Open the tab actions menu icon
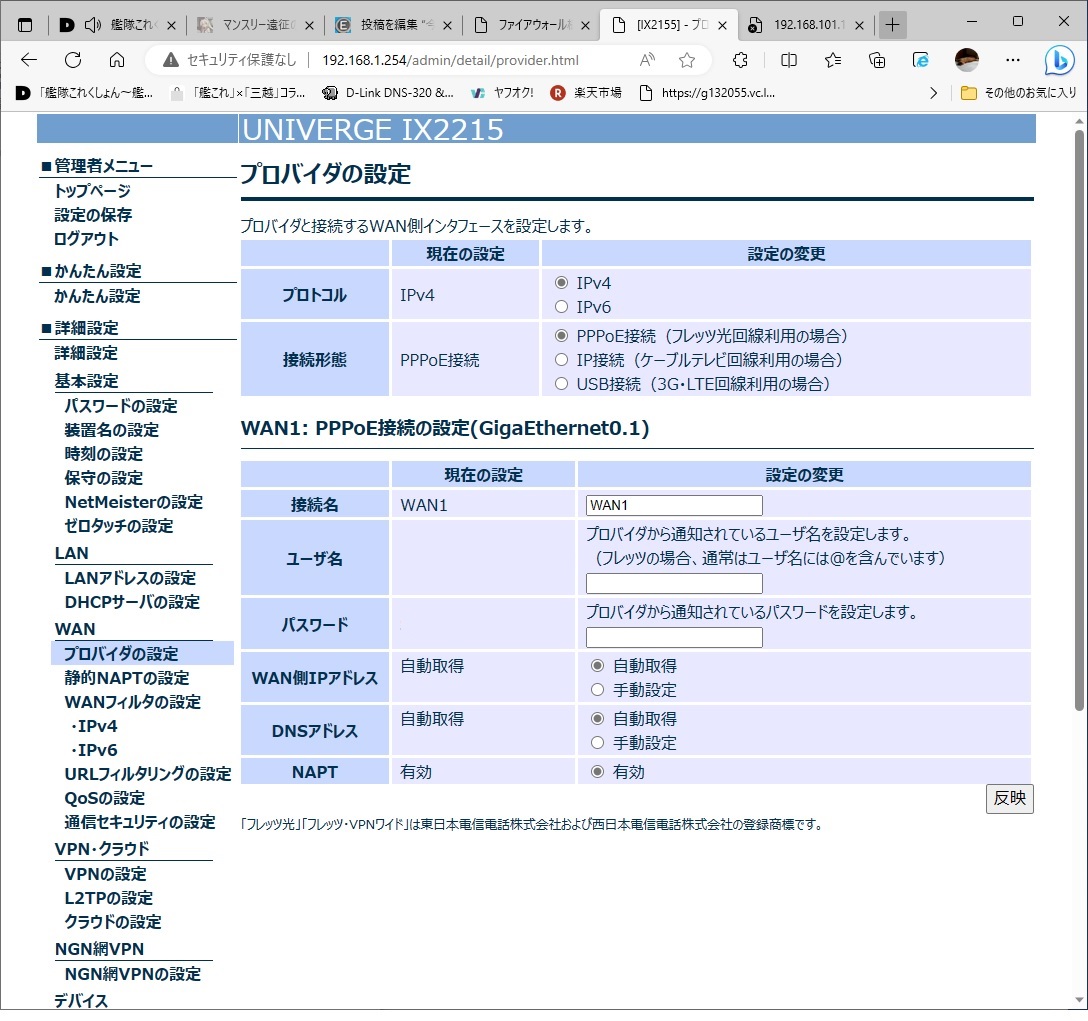1088x1021 pixels. click(x=25, y=26)
